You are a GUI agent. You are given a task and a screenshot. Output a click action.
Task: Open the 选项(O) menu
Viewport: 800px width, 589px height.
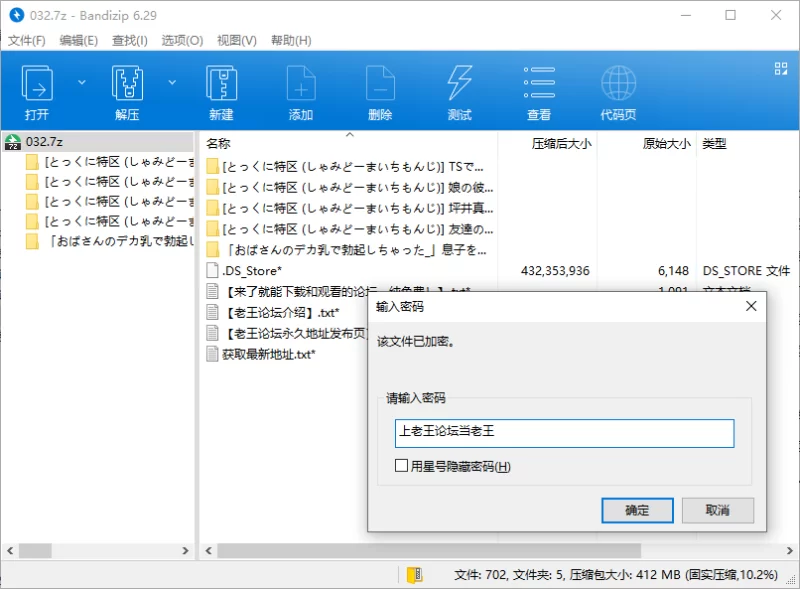pos(182,40)
